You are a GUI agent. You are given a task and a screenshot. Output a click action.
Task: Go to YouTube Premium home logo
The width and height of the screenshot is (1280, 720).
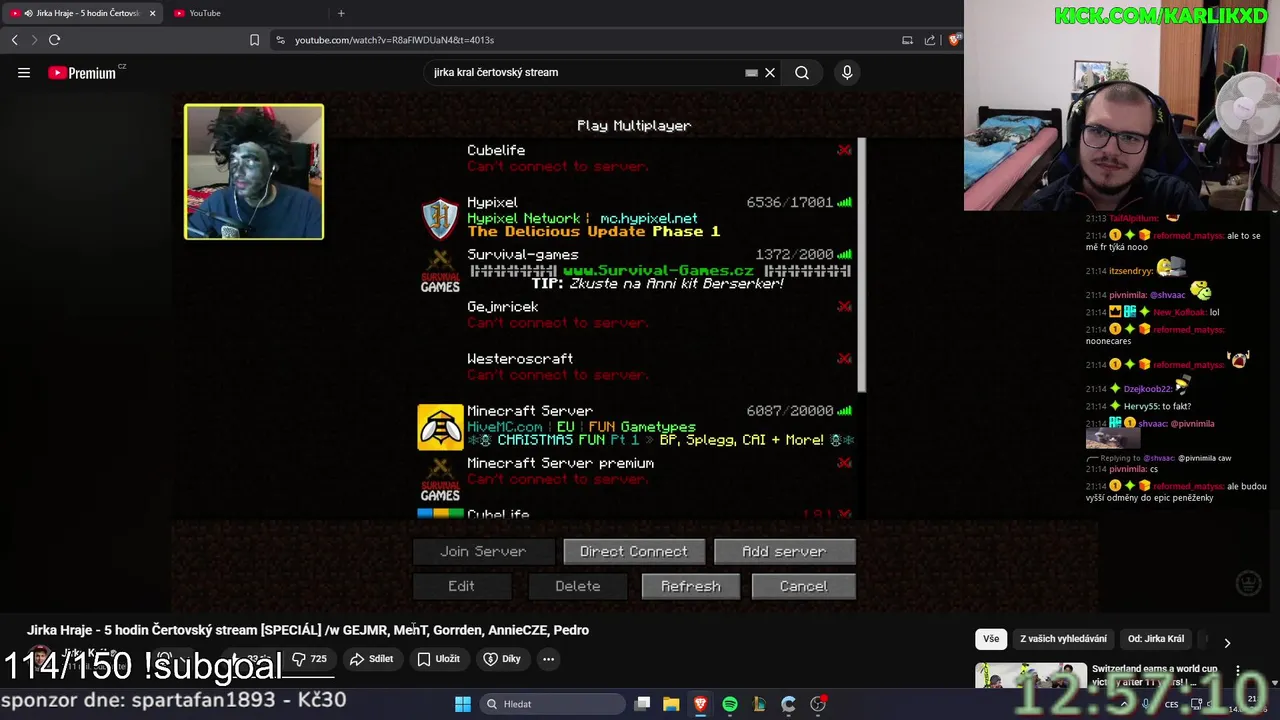(x=82, y=72)
